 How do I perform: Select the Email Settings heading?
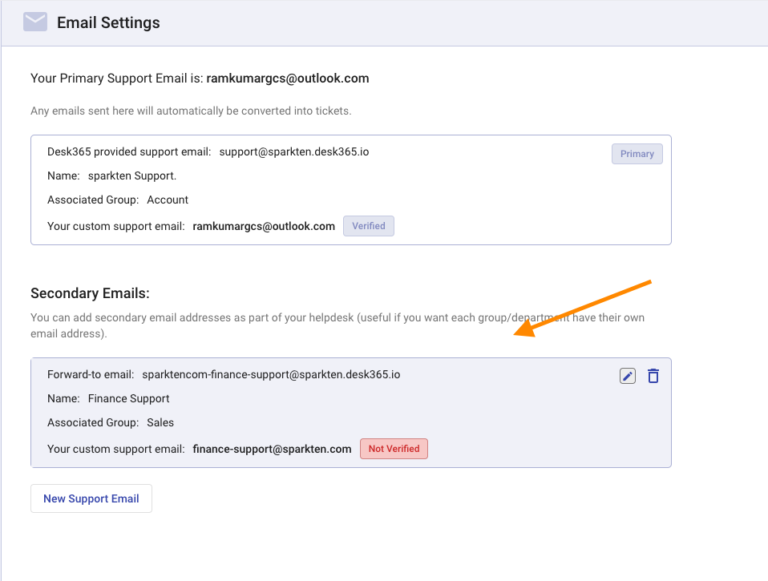[108, 23]
